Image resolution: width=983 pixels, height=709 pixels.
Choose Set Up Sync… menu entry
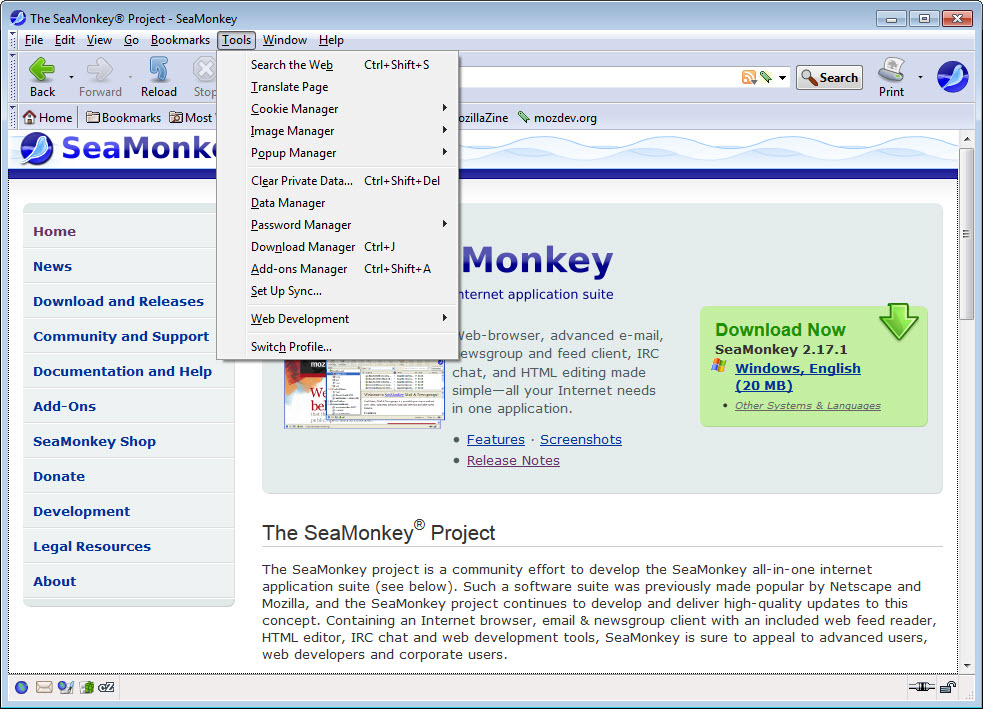[337, 290]
